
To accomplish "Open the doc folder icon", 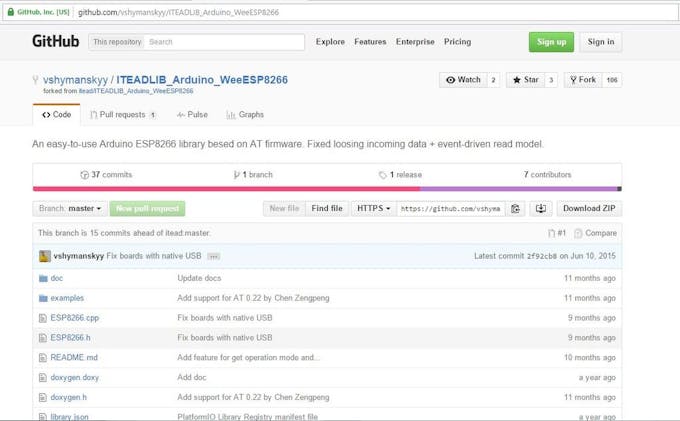I will [x=43, y=278].
